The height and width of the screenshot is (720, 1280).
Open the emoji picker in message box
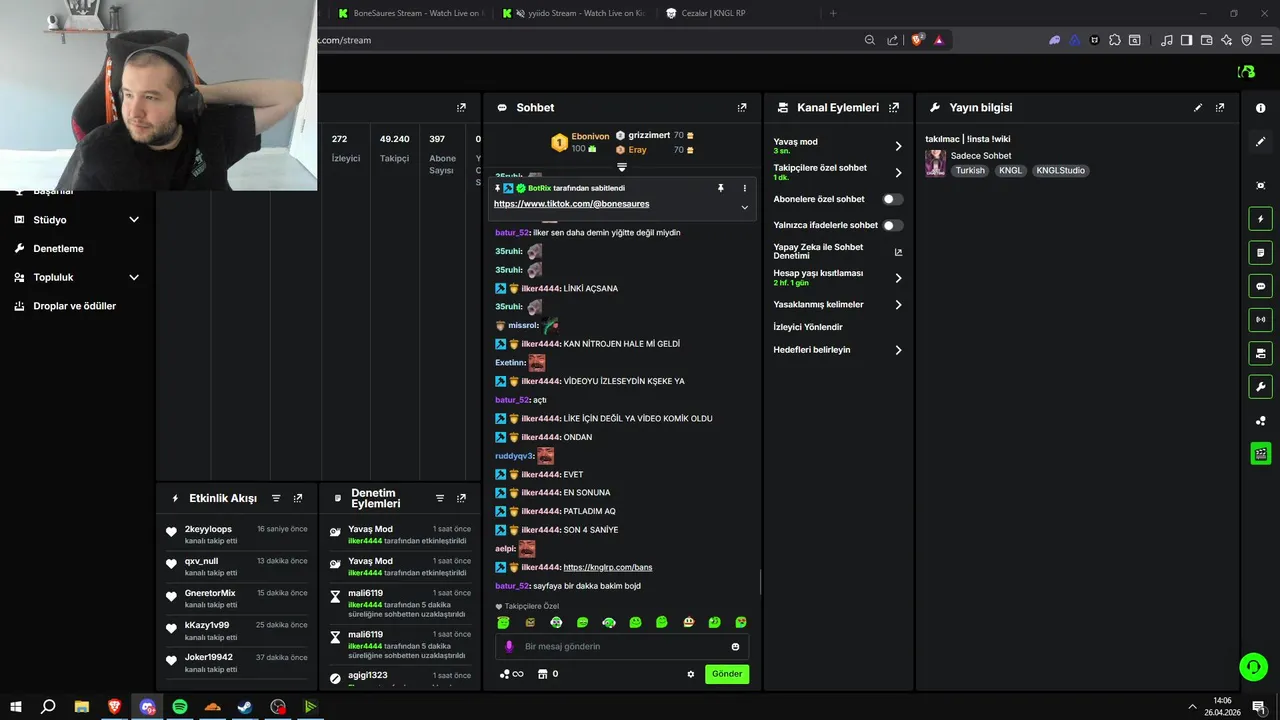click(735, 647)
